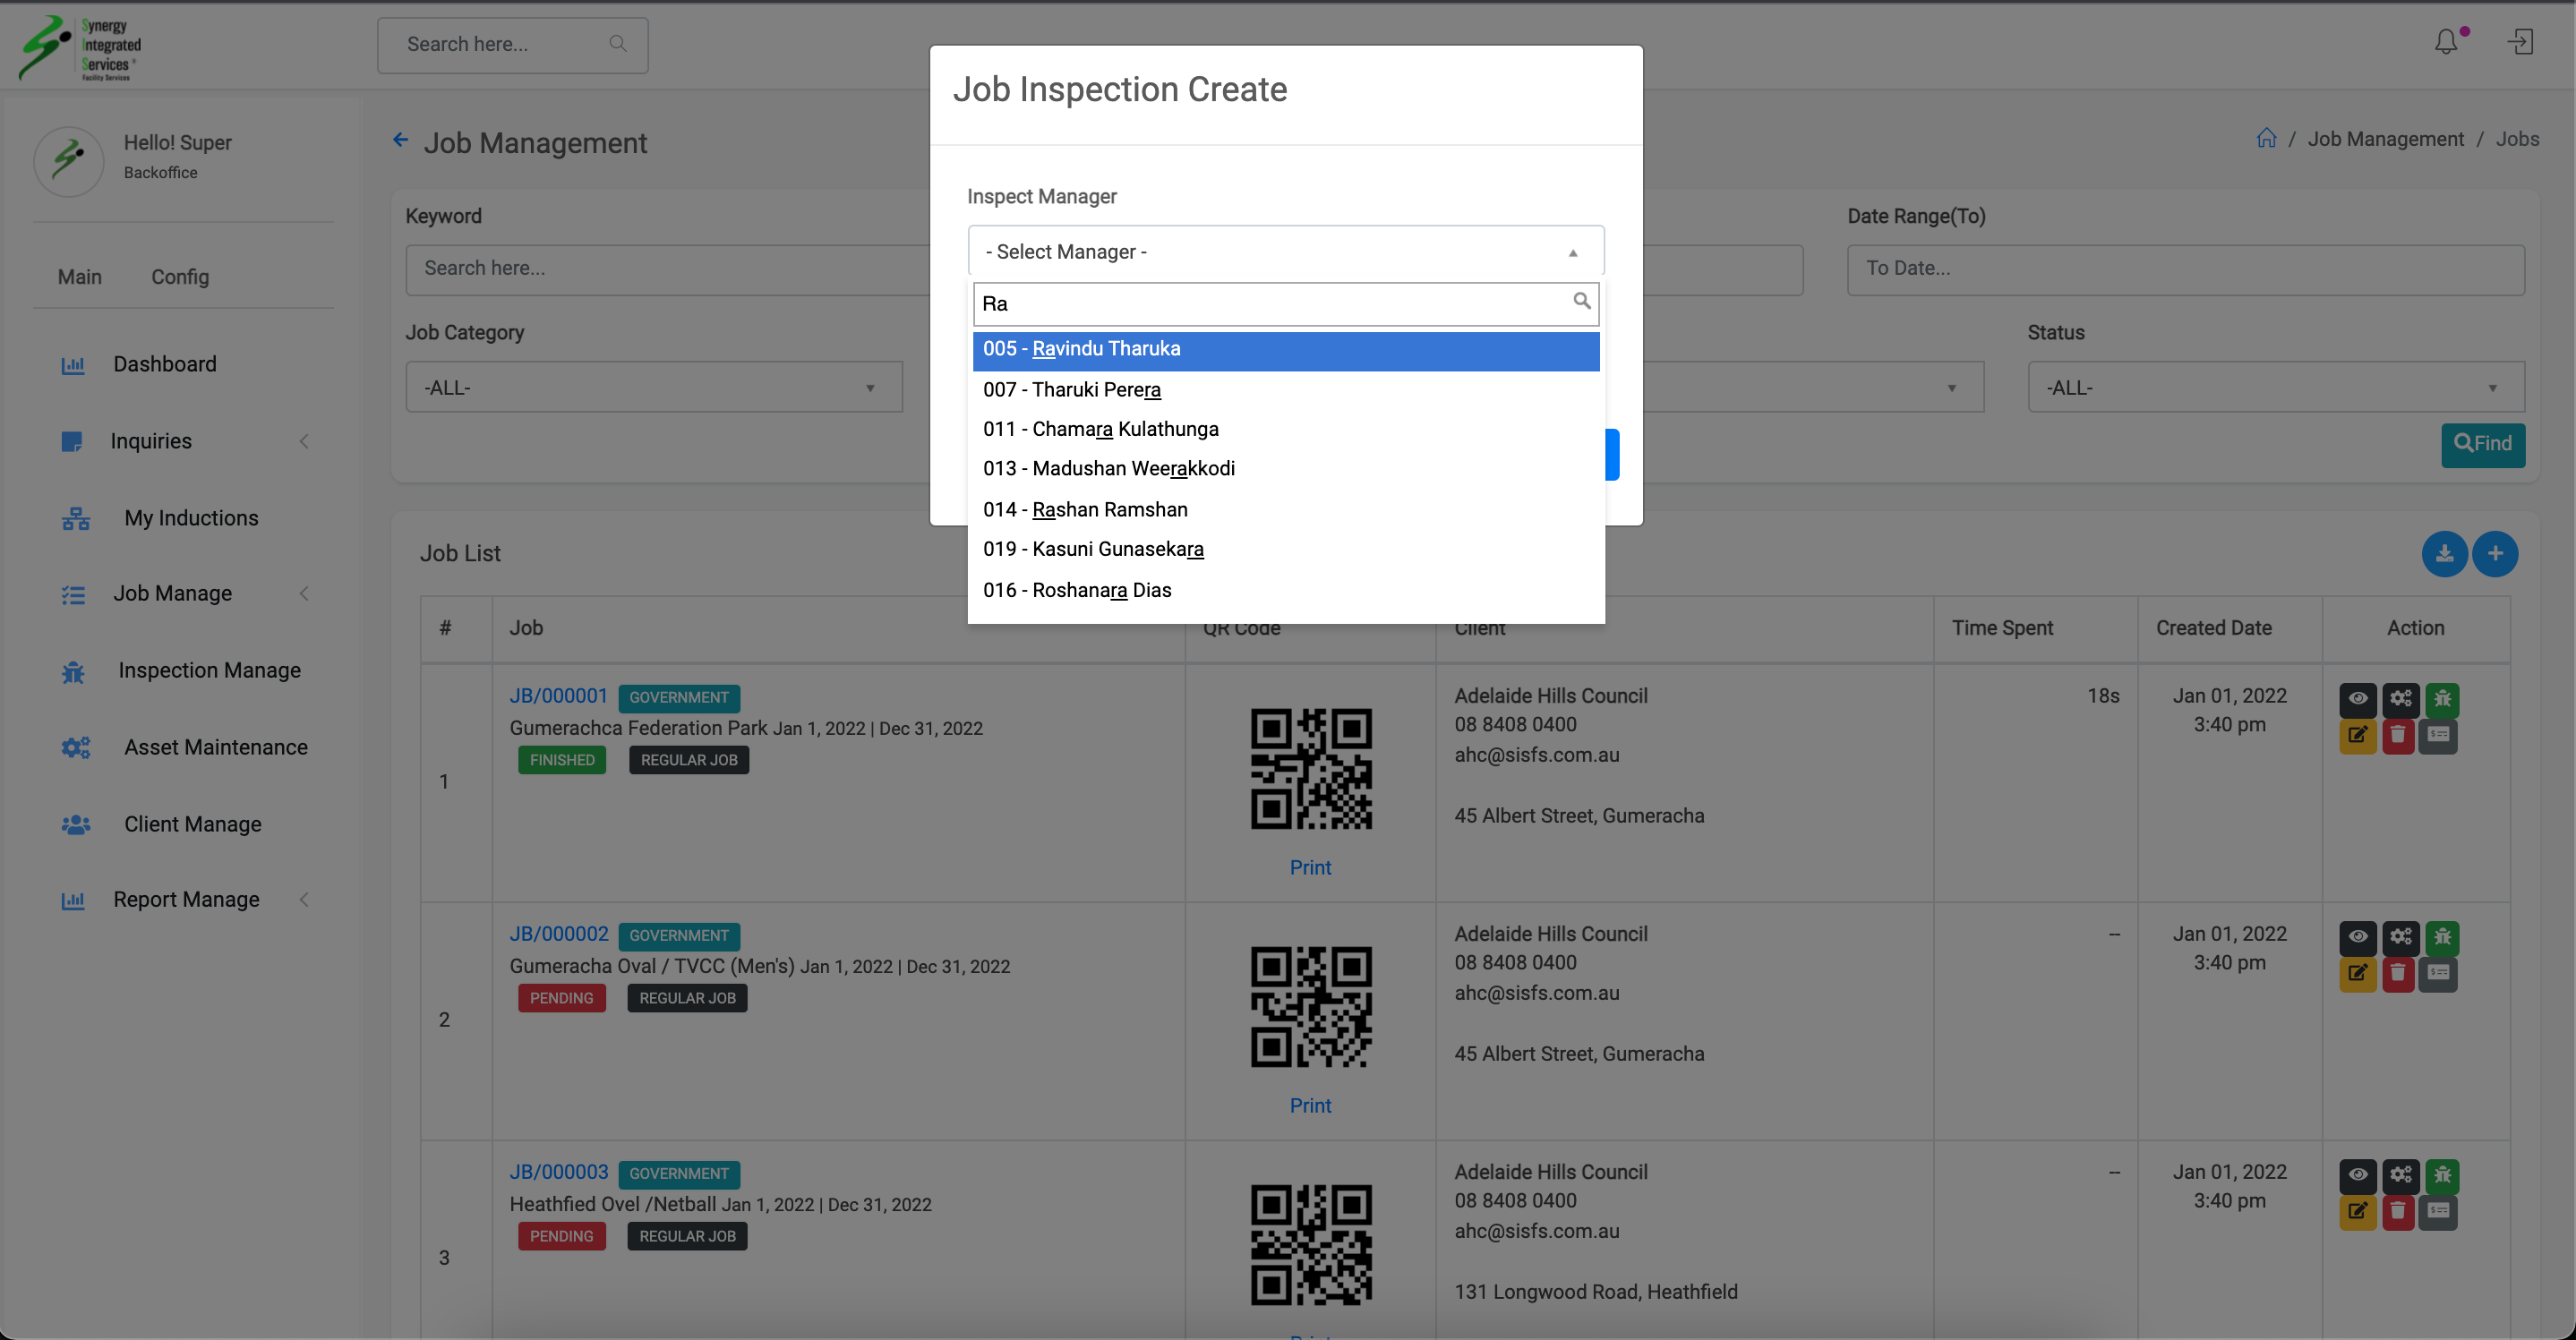Open the Status ALL dropdown
This screenshot has width=2576, height=1340.
pyautogui.click(x=2275, y=388)
